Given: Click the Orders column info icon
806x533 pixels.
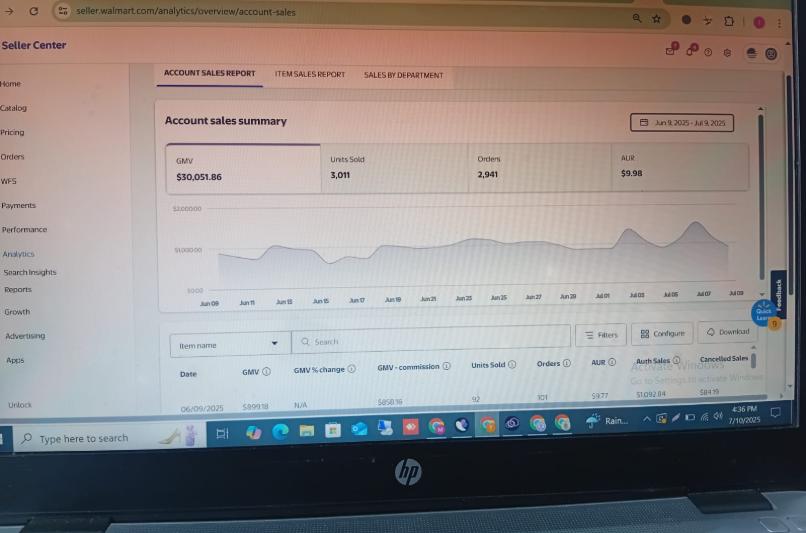Looking at the screenshot, I should [x=566, y=363].
